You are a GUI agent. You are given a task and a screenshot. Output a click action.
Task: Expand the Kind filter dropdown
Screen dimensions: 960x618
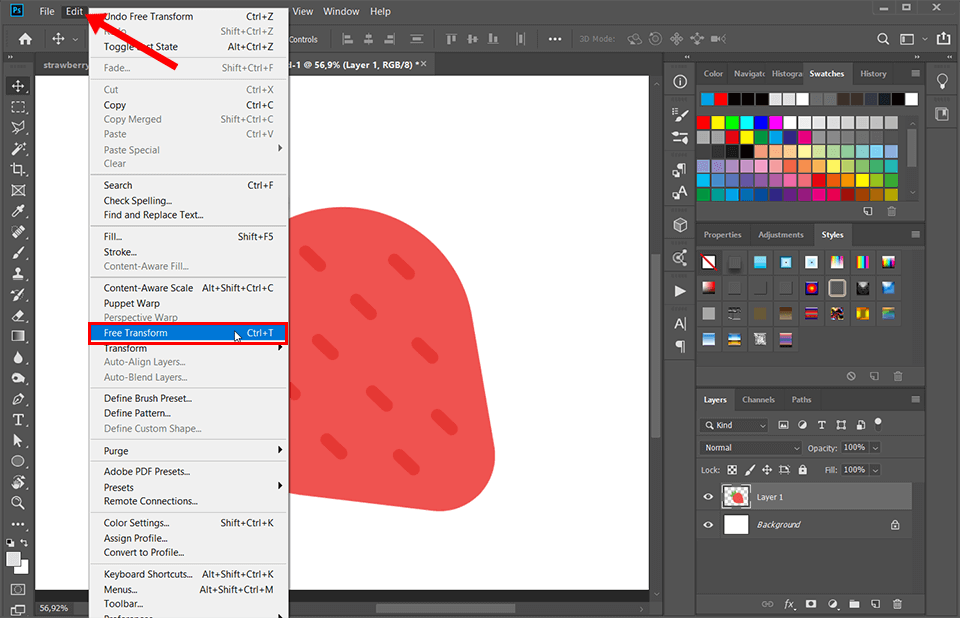pos(734,425)
